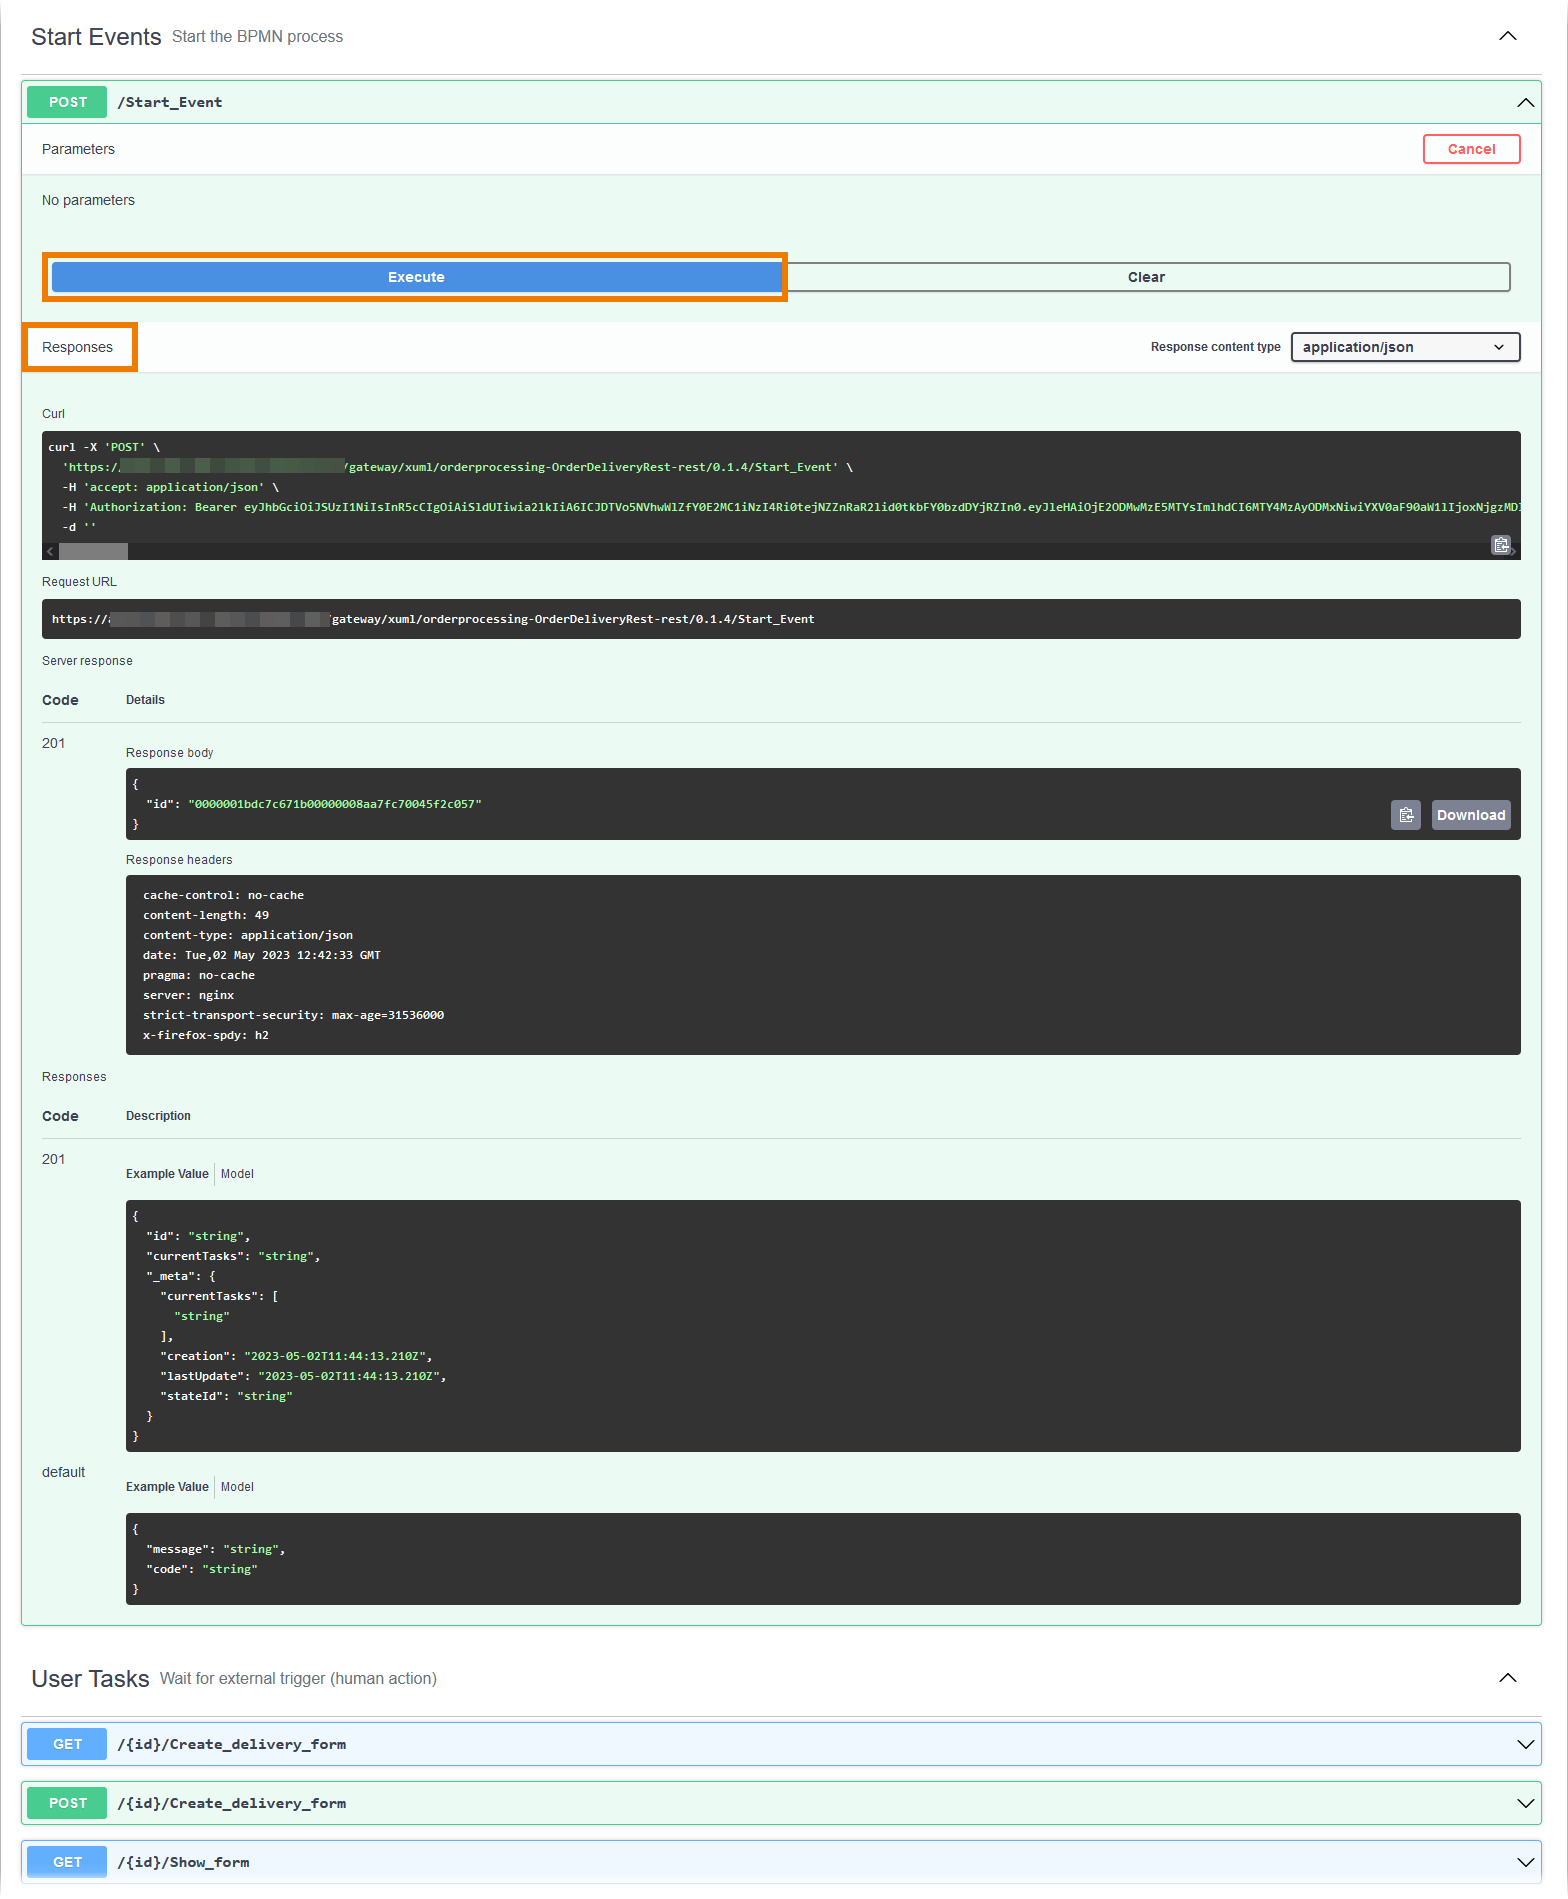1568x1899 pixels.
Task: Click the 'No parameters' text
Action: (x=88, y=200)
